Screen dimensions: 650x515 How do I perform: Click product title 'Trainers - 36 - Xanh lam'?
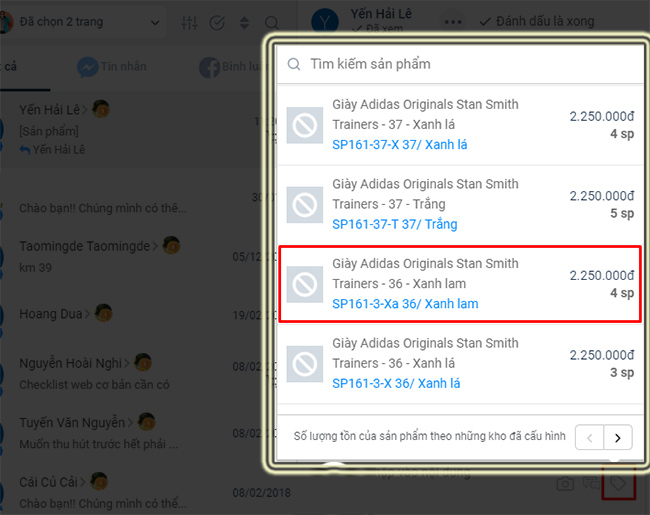pos(399,284)
